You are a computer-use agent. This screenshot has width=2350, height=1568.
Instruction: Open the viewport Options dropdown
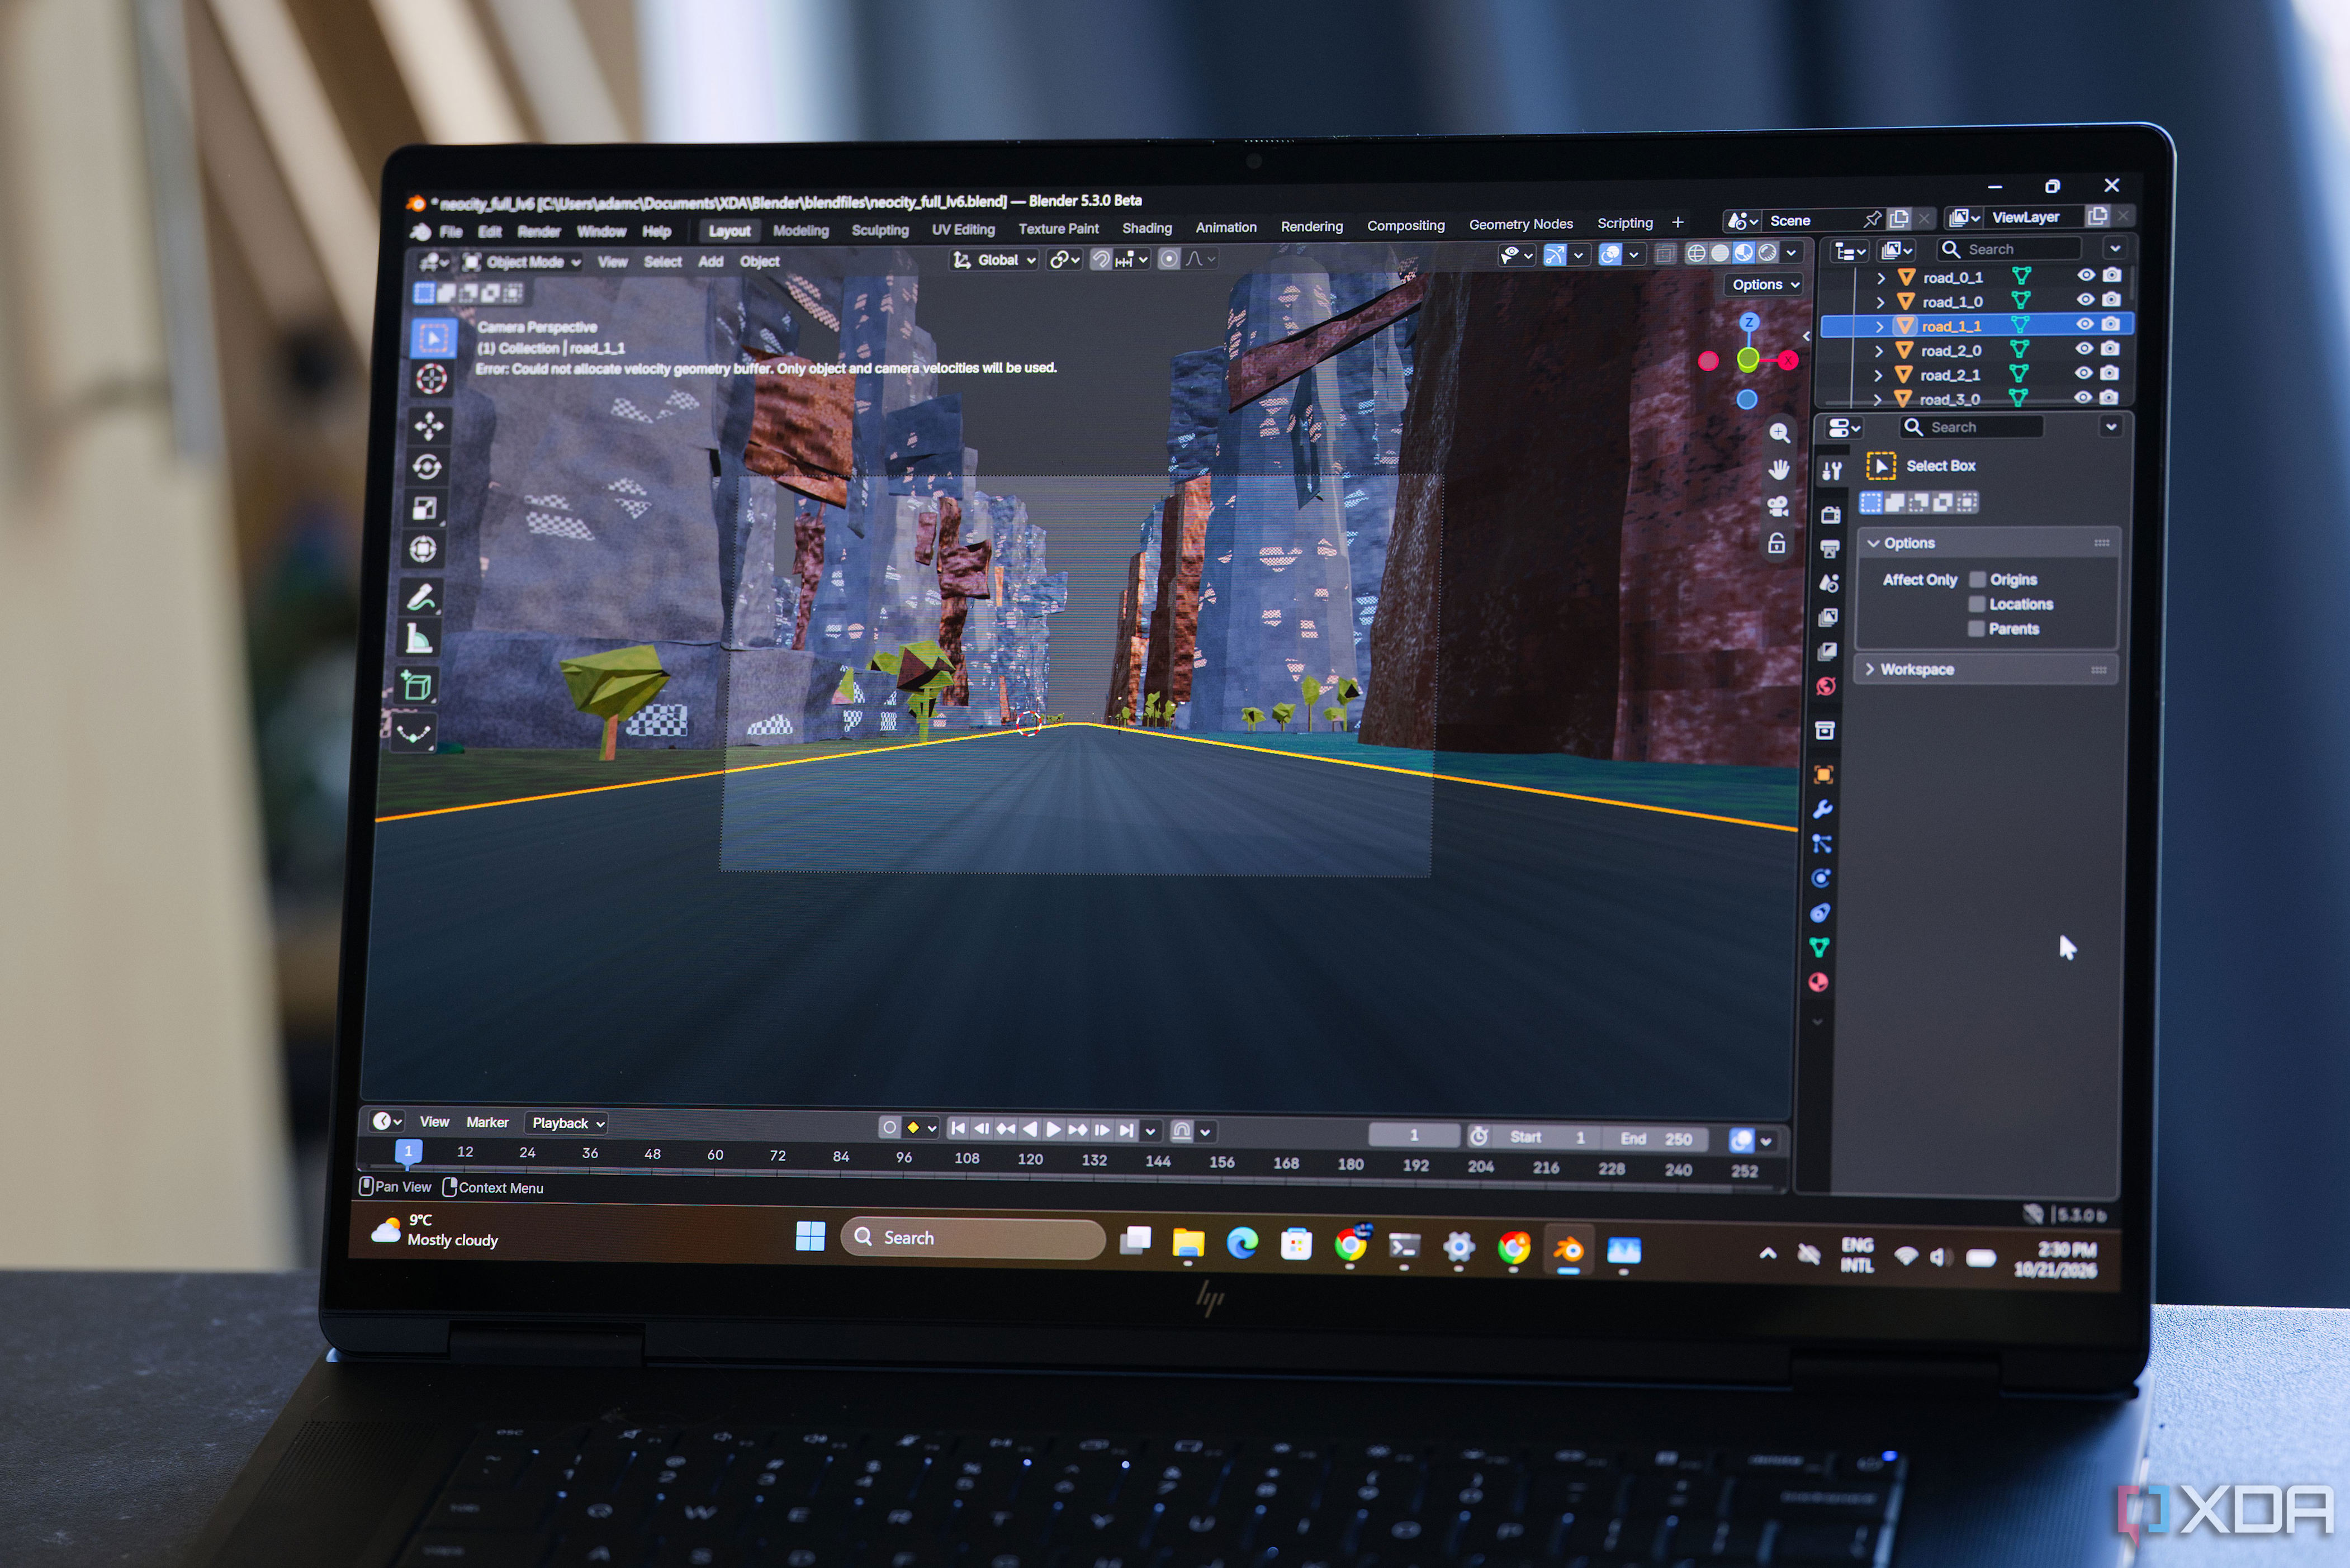(1764, 284)
